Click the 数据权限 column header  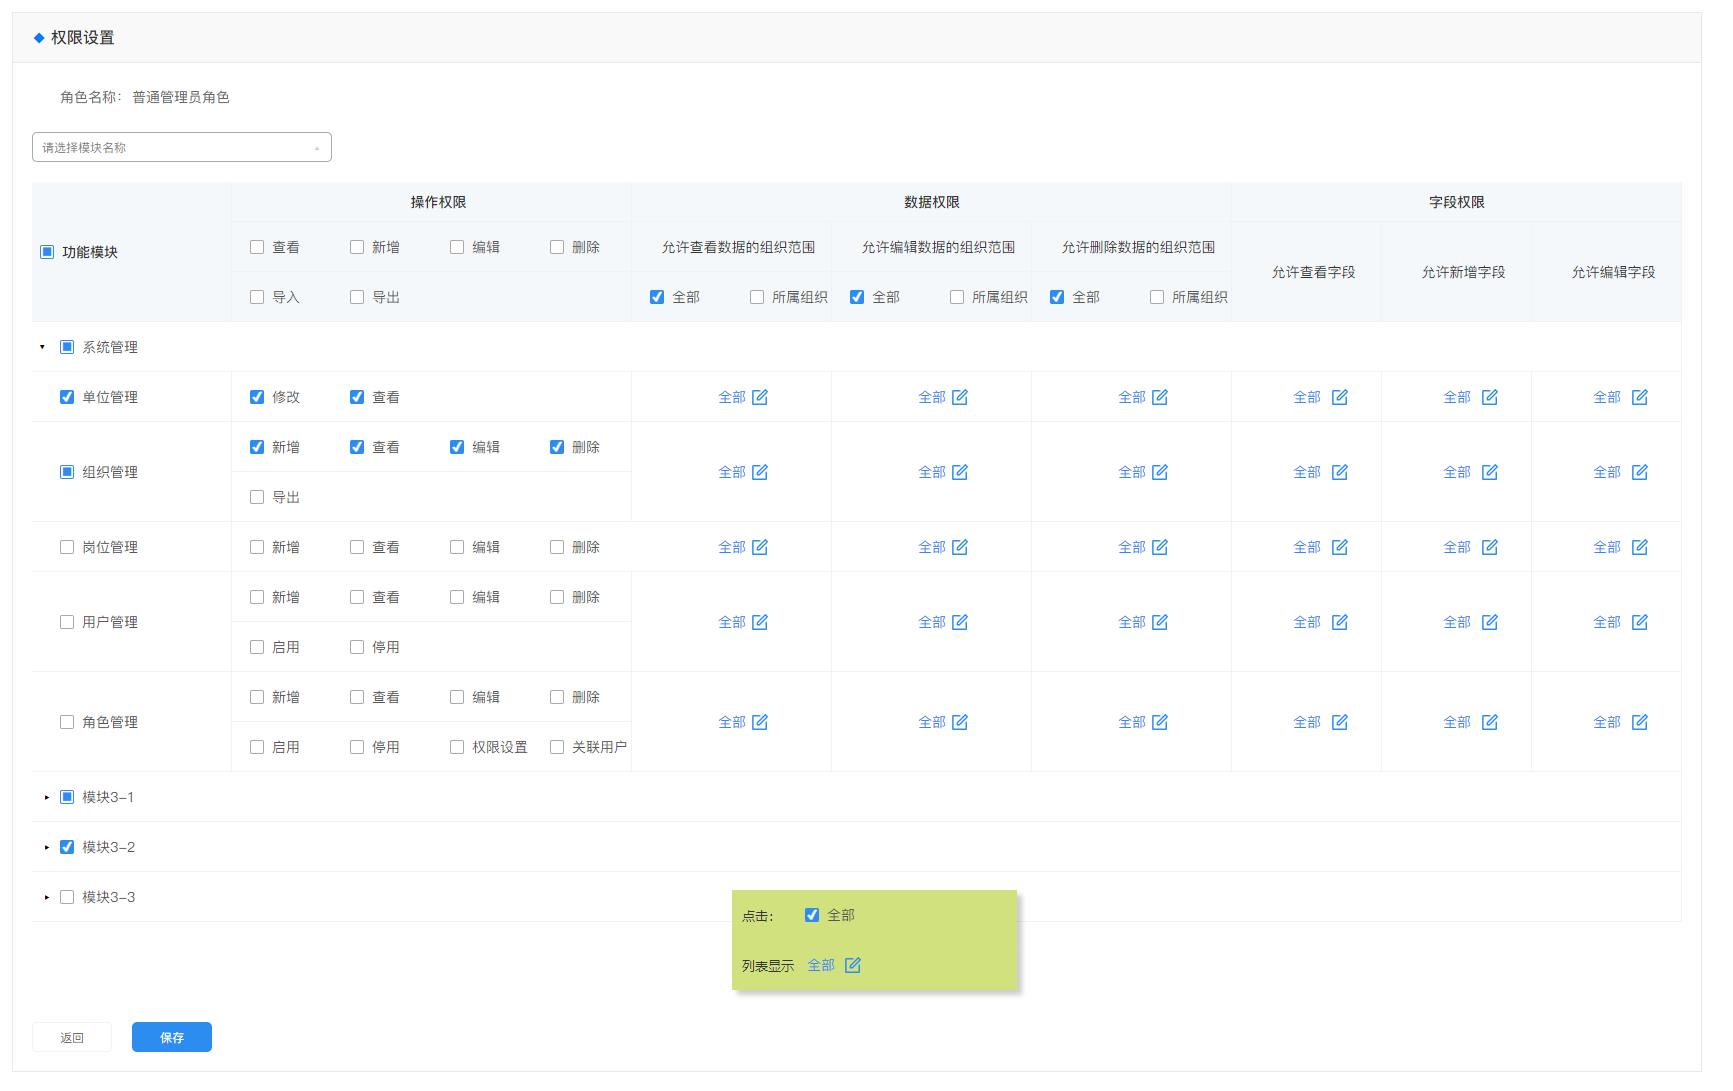point(932,202)
